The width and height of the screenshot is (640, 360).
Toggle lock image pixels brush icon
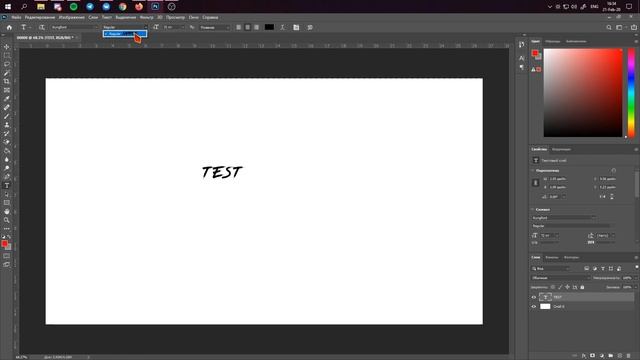pos(560,287)
